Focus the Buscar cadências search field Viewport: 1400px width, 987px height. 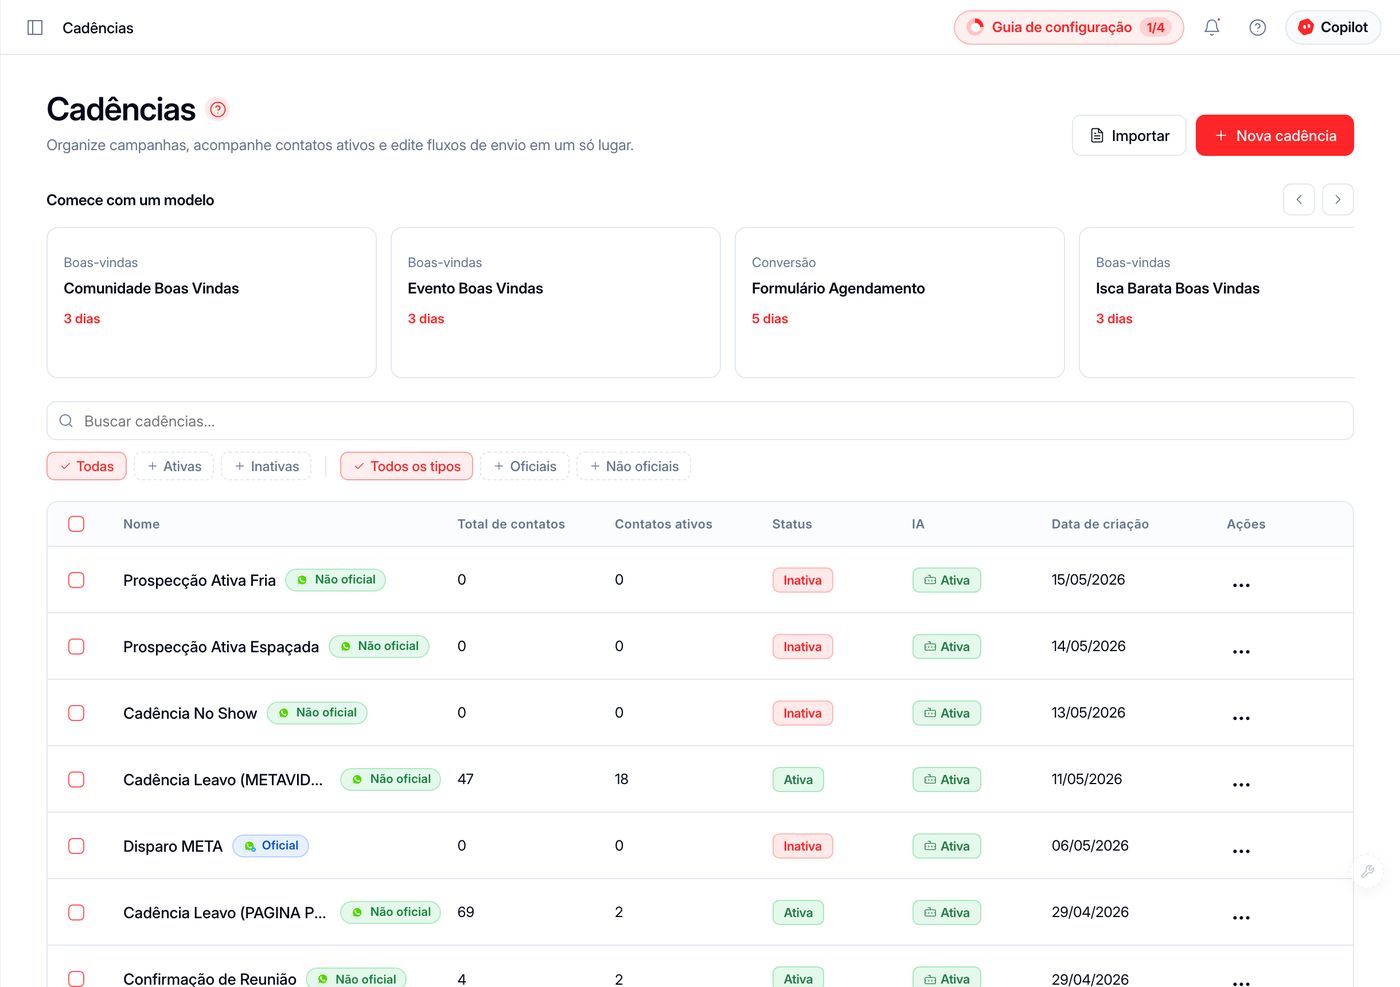coord(700,421)
